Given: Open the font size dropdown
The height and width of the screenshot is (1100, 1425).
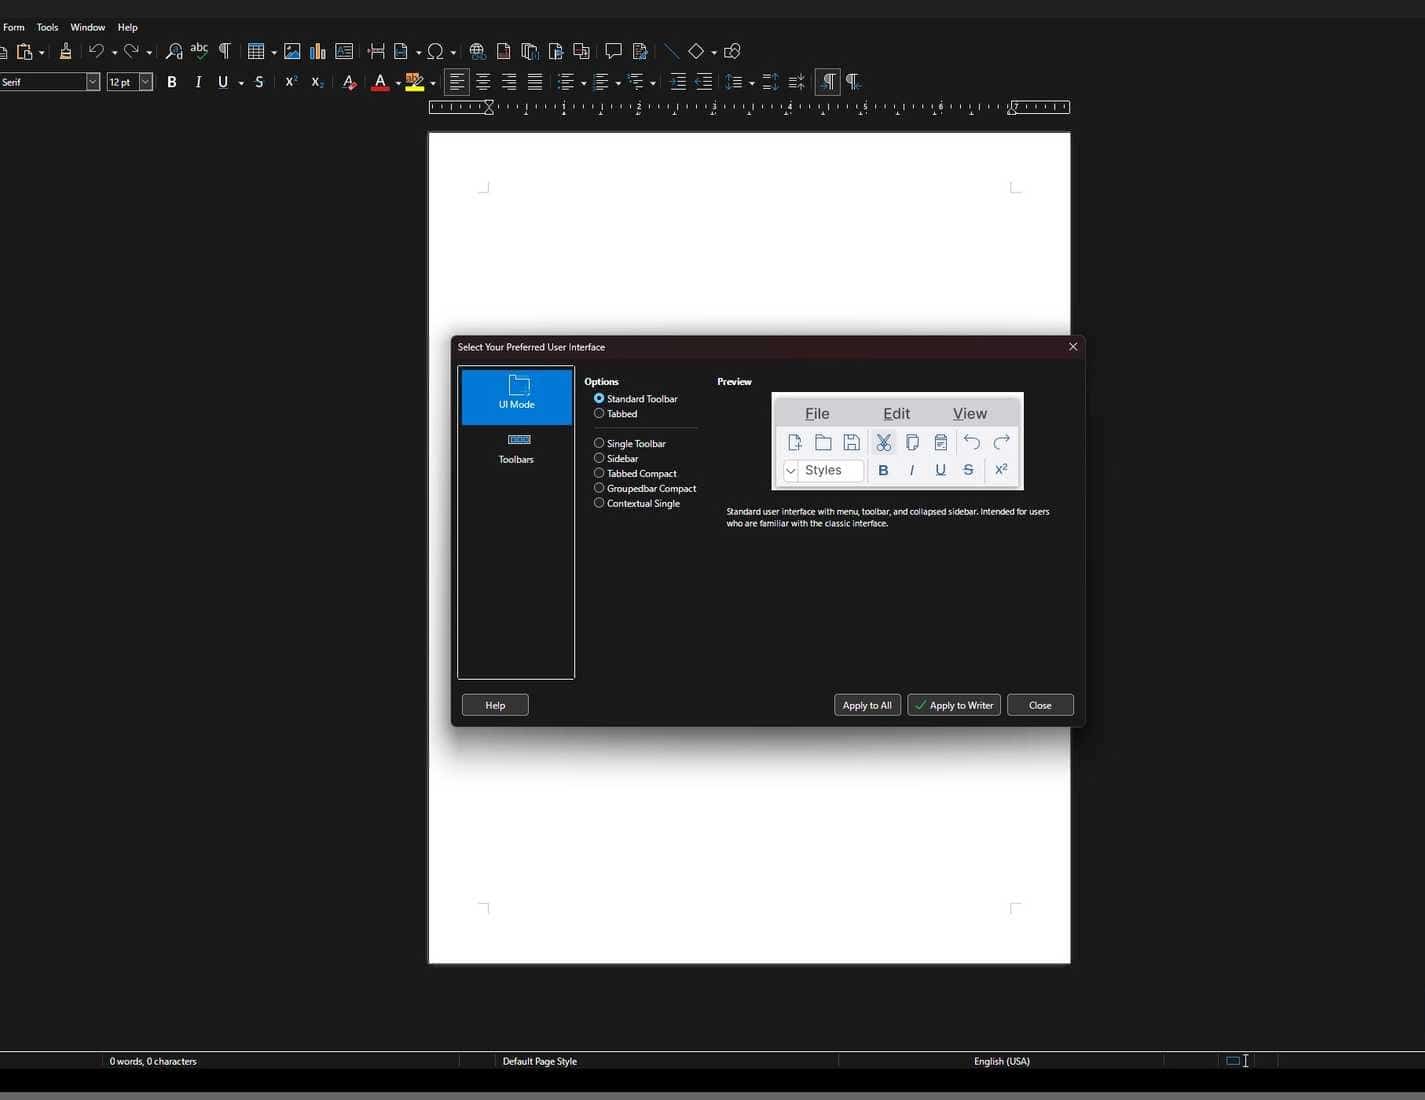Looking at the screenshot, I should (146, 82).
